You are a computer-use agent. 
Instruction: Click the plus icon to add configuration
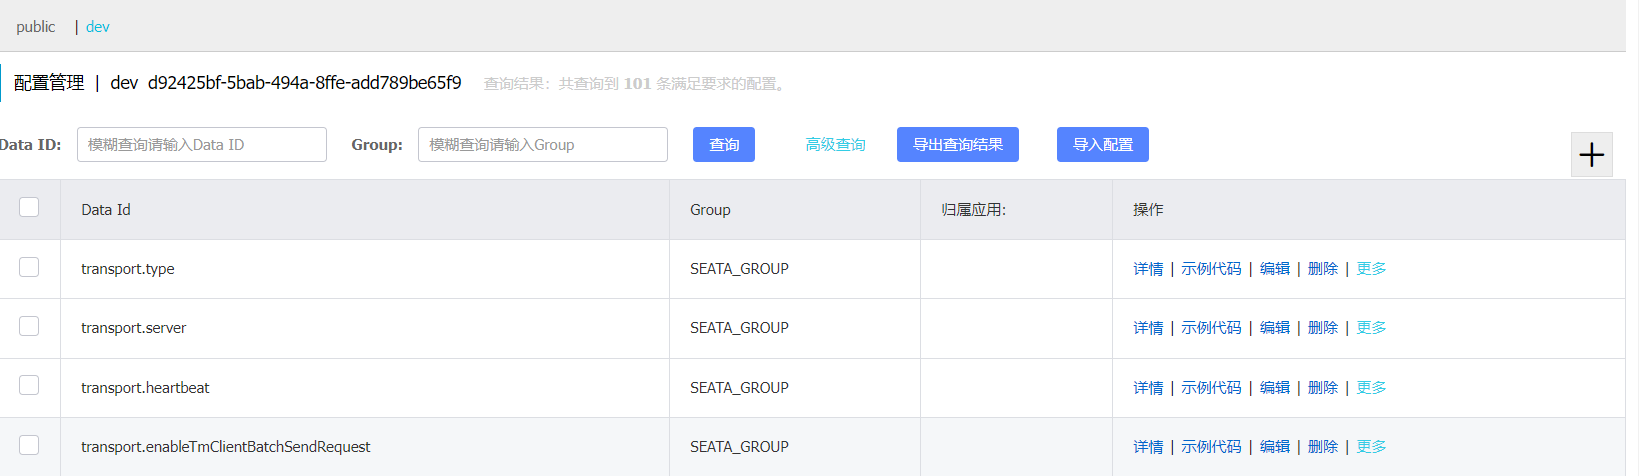pyautogui.click(x=1591, y=155)
